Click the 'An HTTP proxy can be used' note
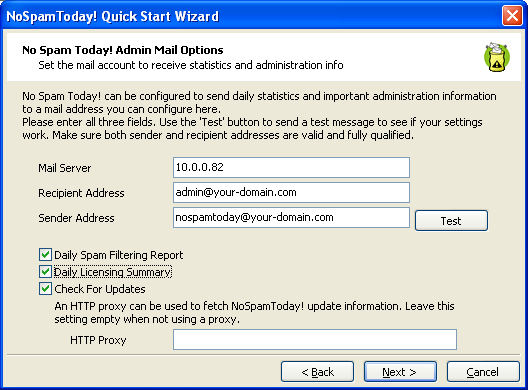 [255, 313]
